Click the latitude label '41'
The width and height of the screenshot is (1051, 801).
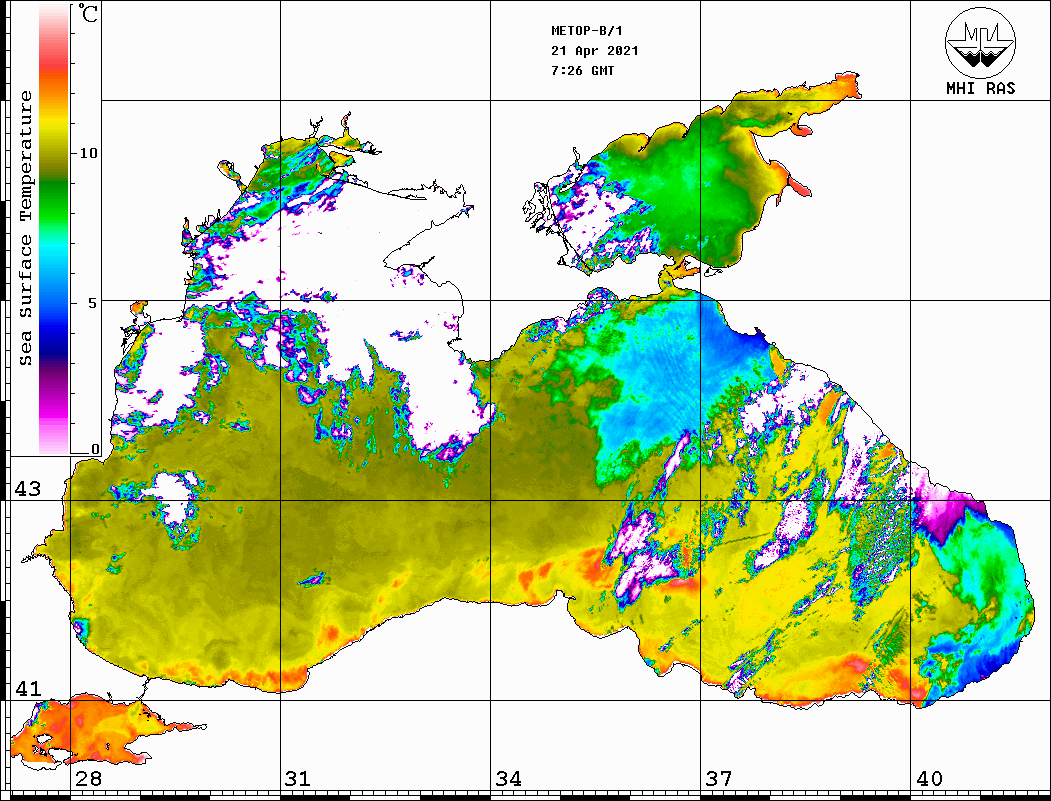pos(27,688)
